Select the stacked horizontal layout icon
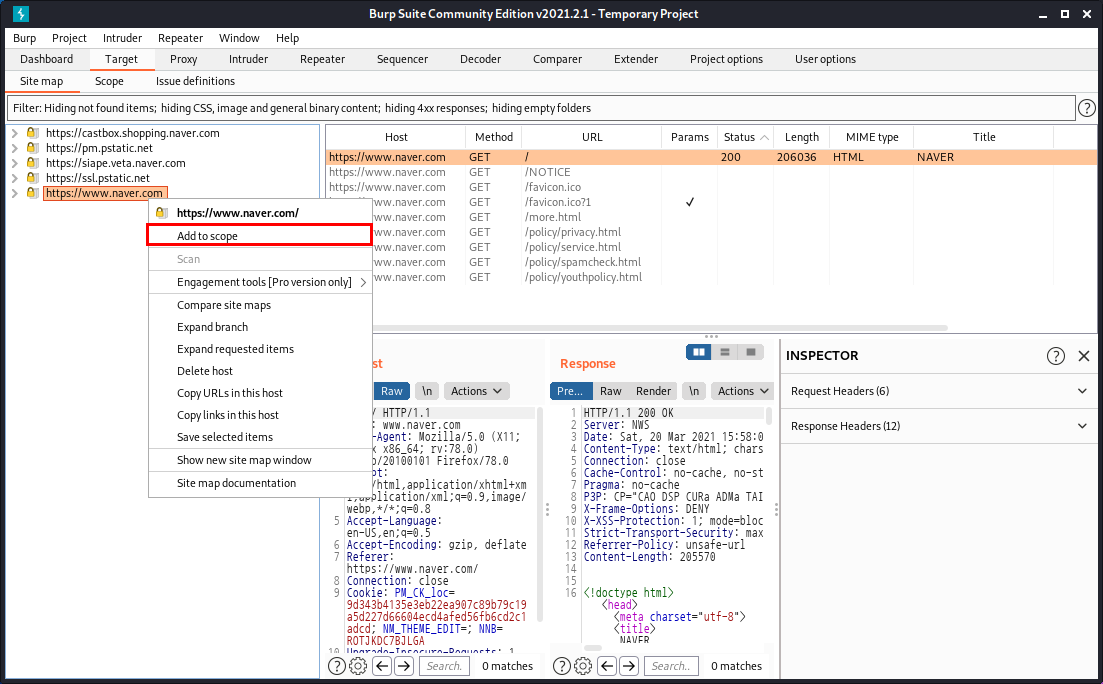This screenshot has height=684, width=1103. pyautogui.click(x=725, y=352)
